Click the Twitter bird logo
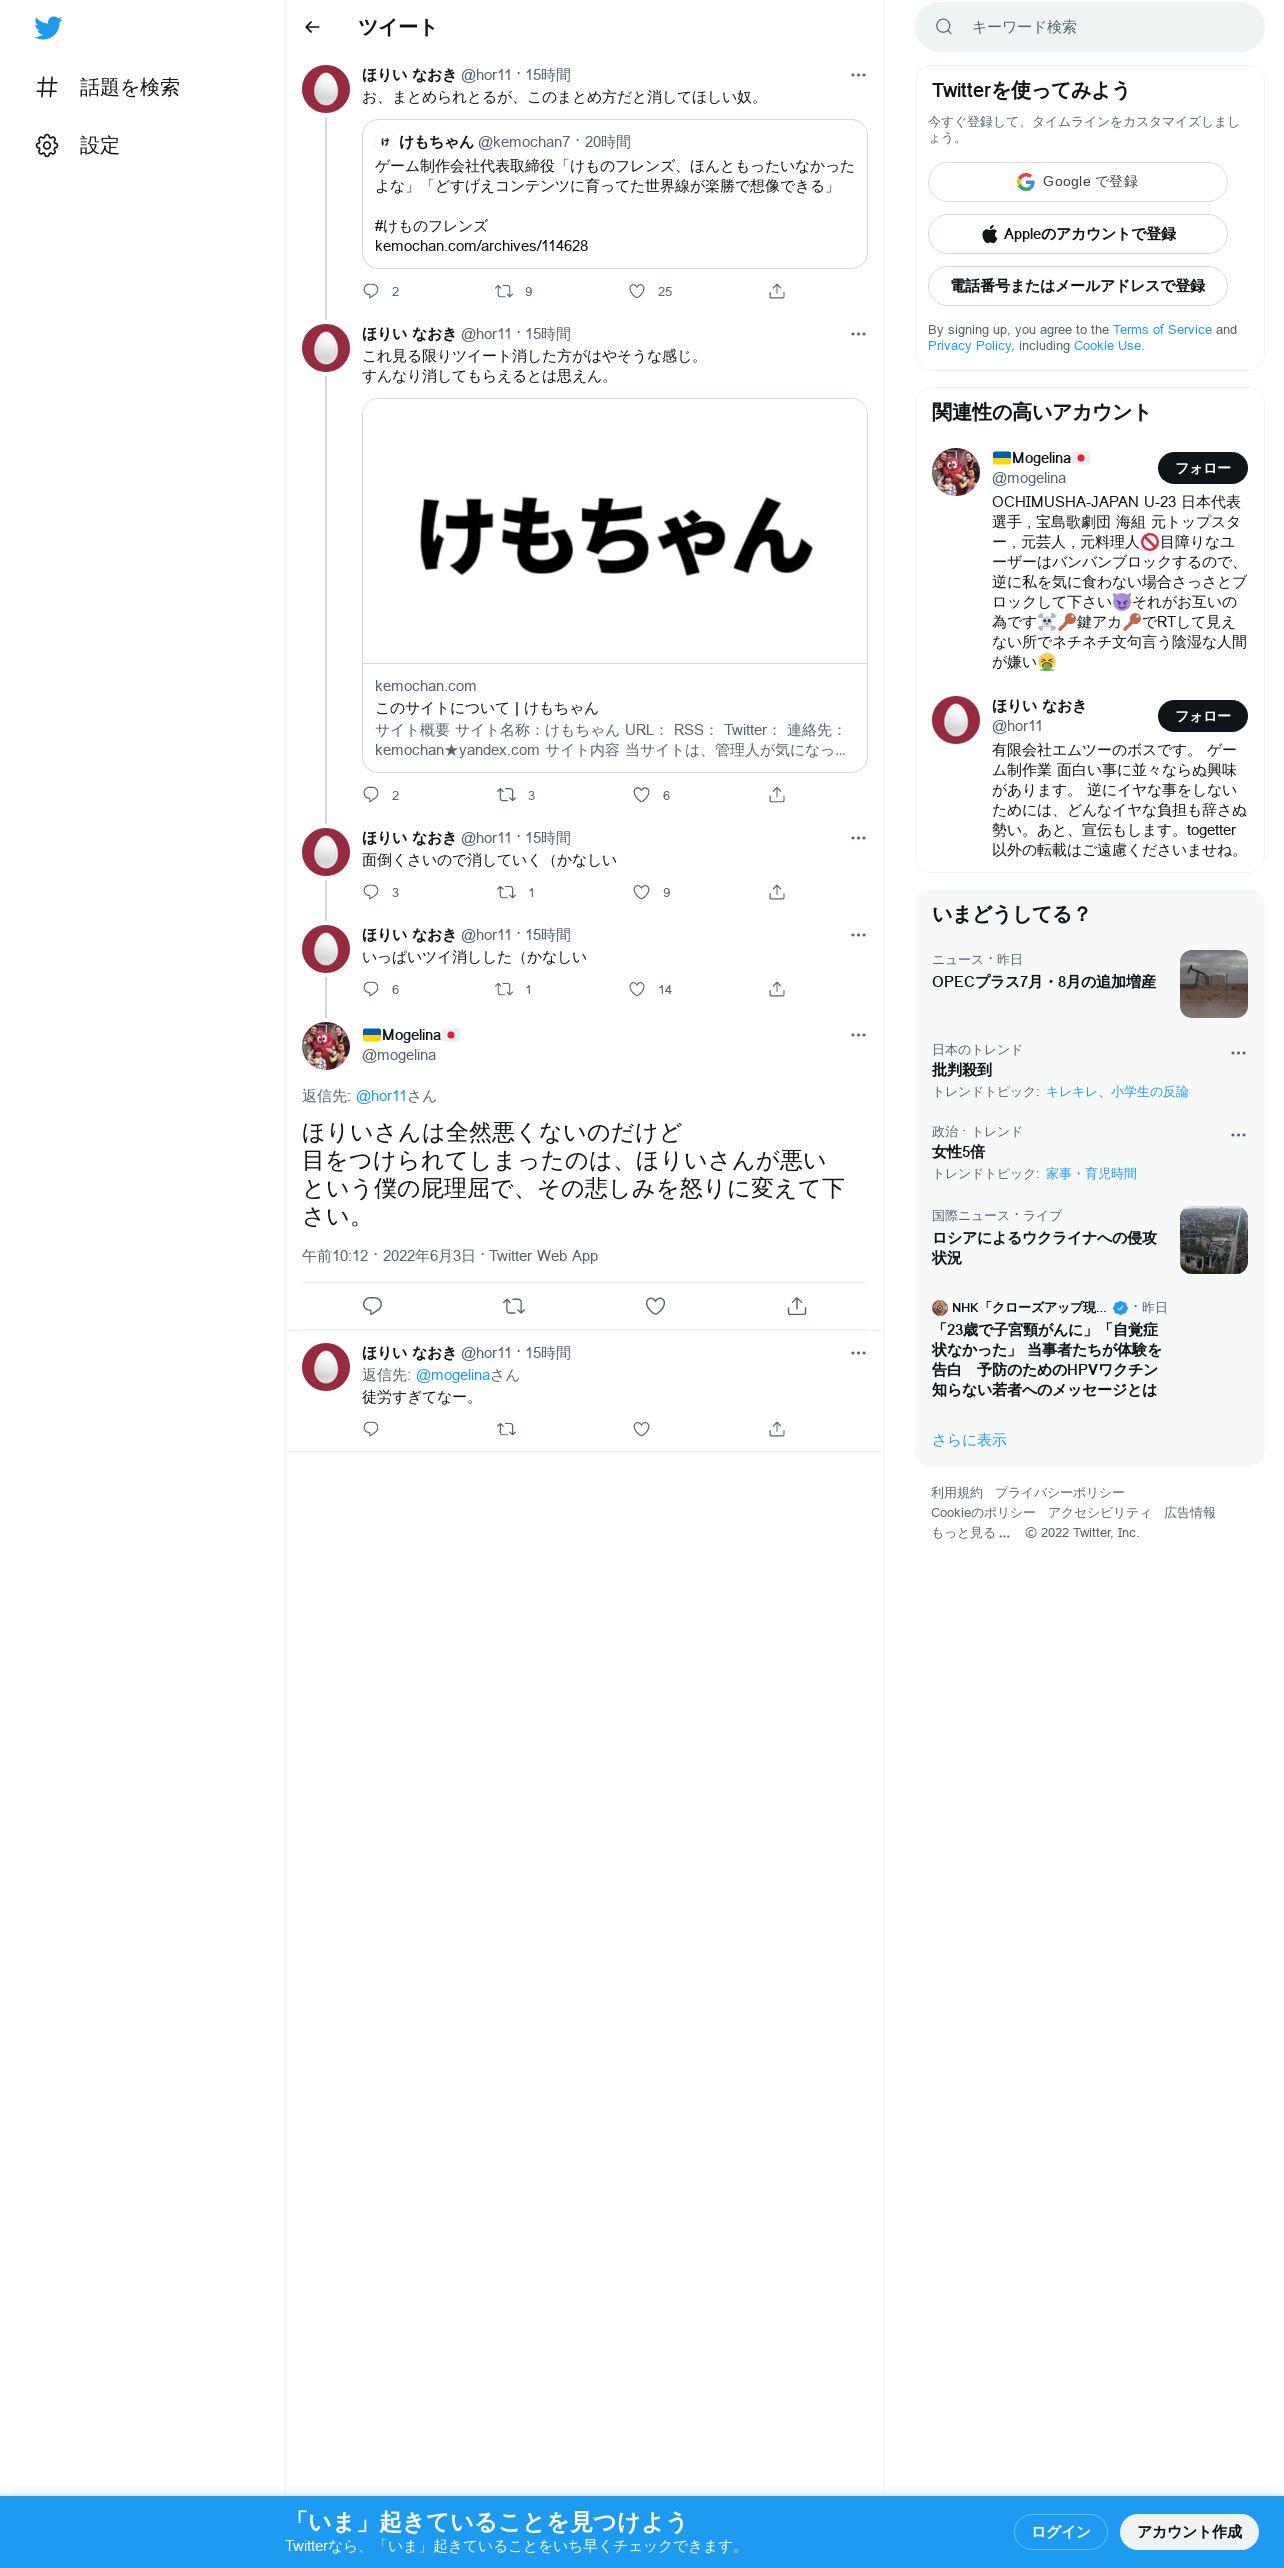Image resolution: width=1284 pixels, height=2568 pixels. (x=48, y=28)
